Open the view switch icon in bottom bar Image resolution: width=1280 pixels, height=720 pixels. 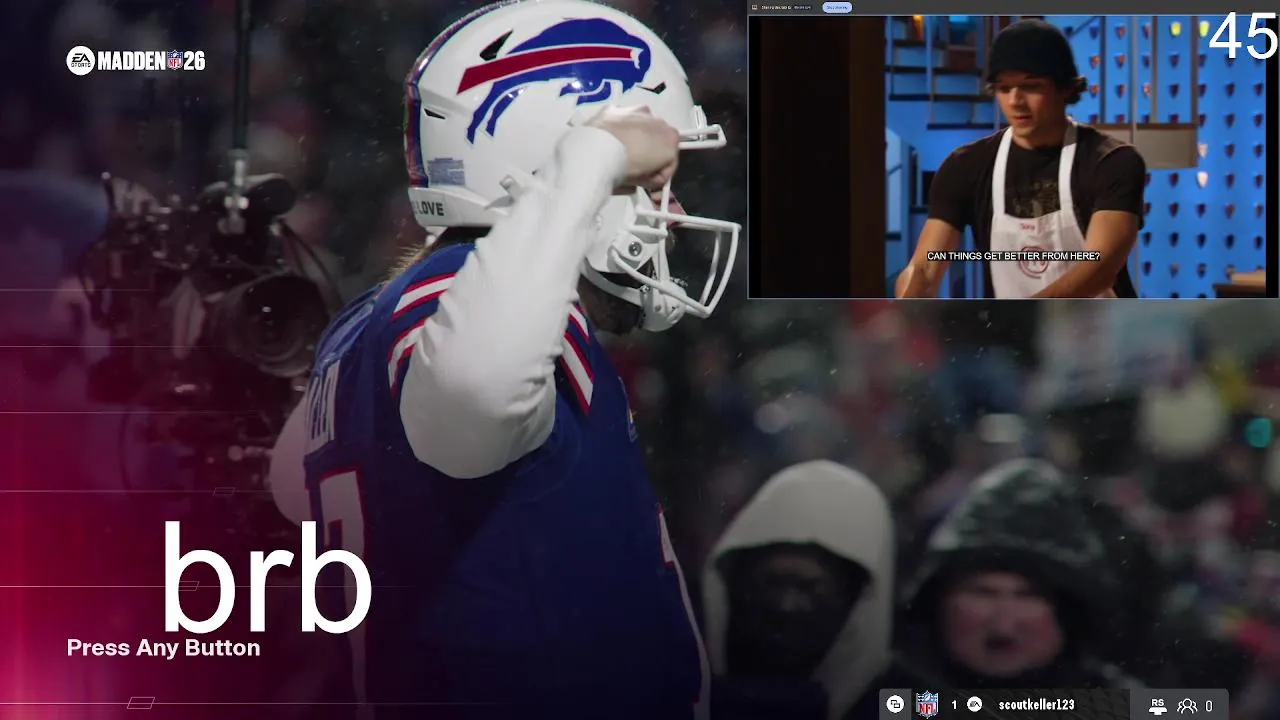[895, 705]
